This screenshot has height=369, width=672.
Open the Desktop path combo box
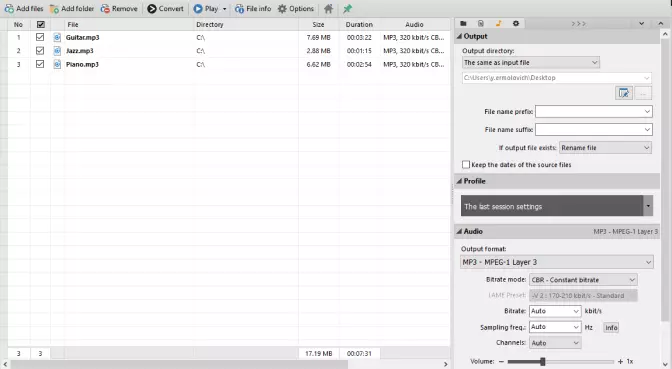point(557,78)
